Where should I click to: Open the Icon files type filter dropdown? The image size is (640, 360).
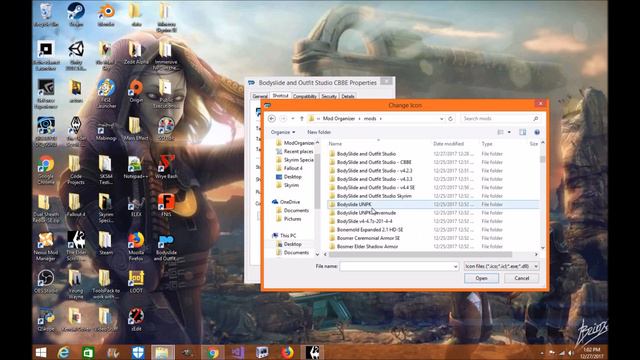501,267
